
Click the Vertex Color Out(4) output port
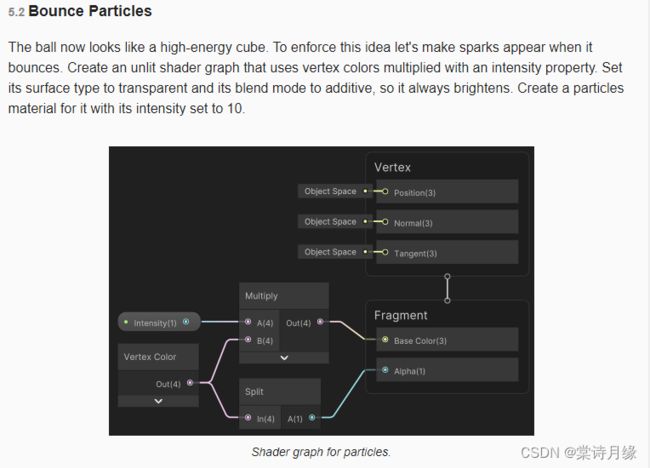point(190,383)
